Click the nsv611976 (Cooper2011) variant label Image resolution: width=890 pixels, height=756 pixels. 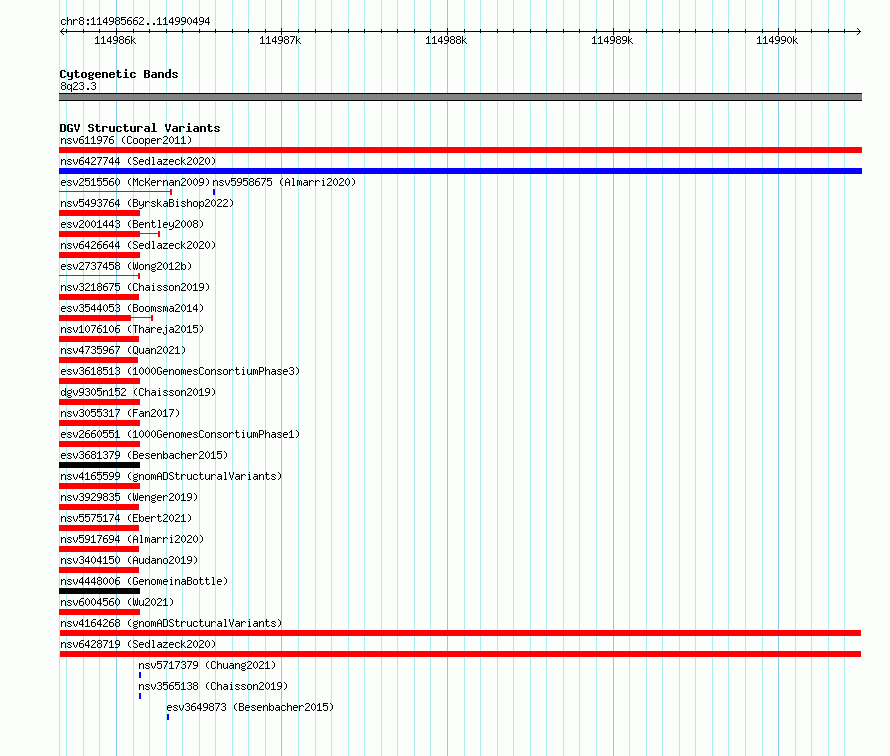click(126, 140)
